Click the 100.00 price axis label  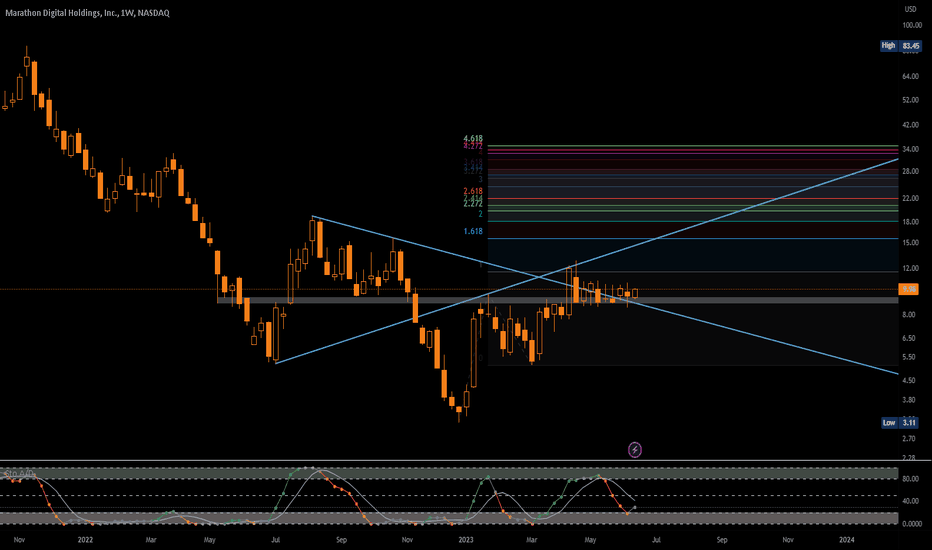click(912, 25)
